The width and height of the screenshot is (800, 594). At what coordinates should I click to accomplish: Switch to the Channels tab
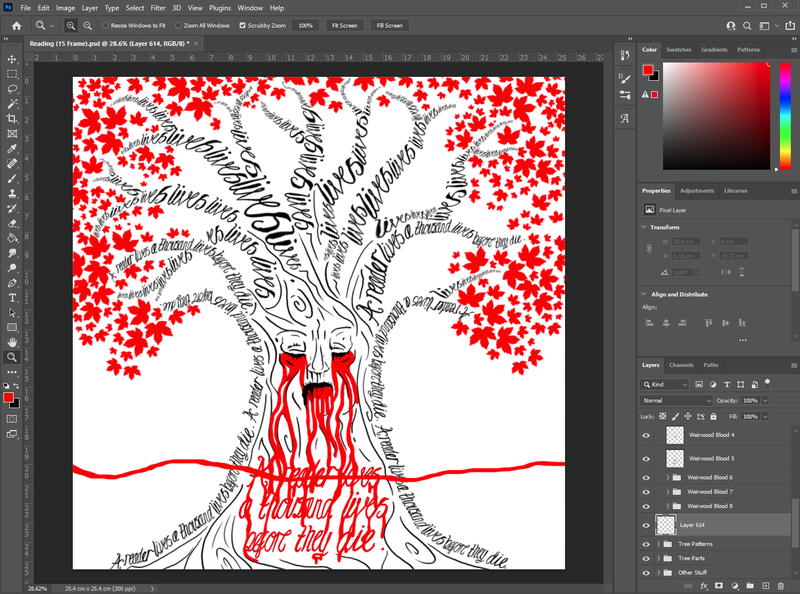click(681, 365)
